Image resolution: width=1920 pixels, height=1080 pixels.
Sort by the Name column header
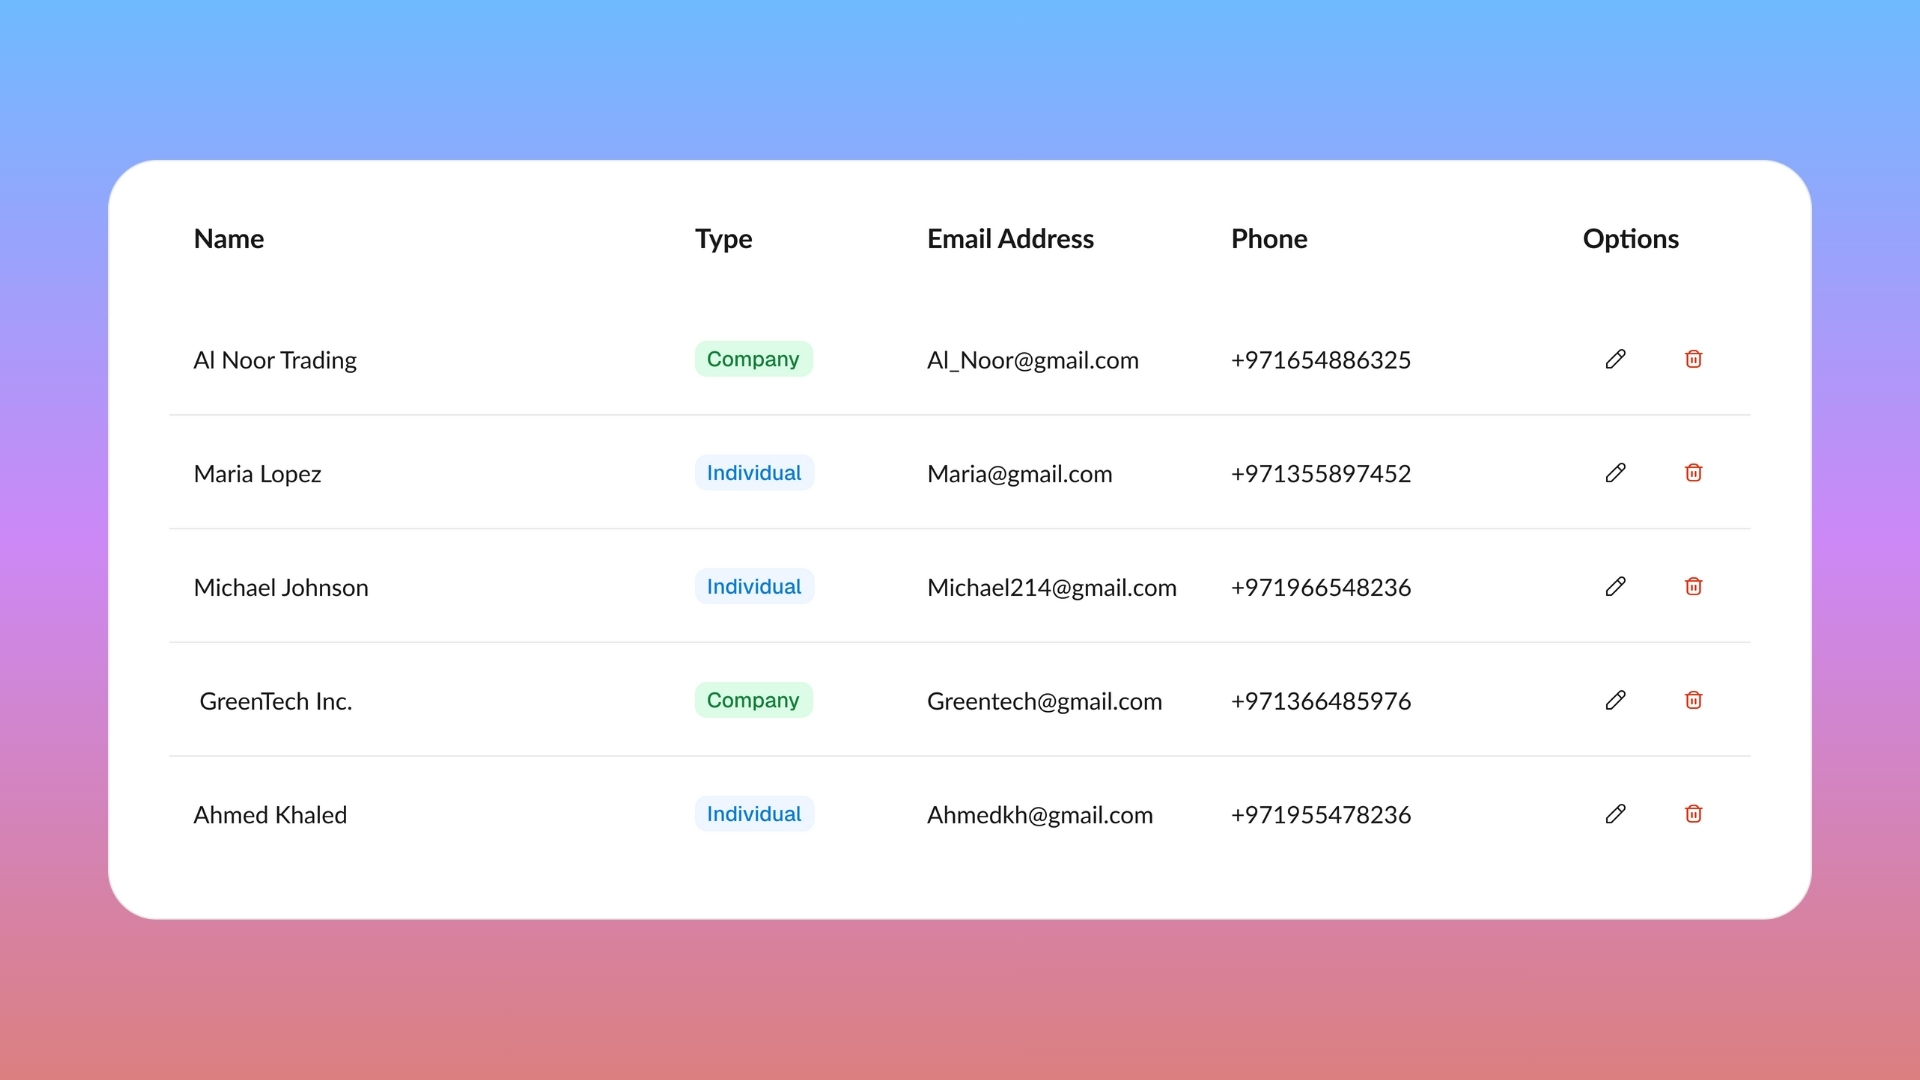[229, 239]
